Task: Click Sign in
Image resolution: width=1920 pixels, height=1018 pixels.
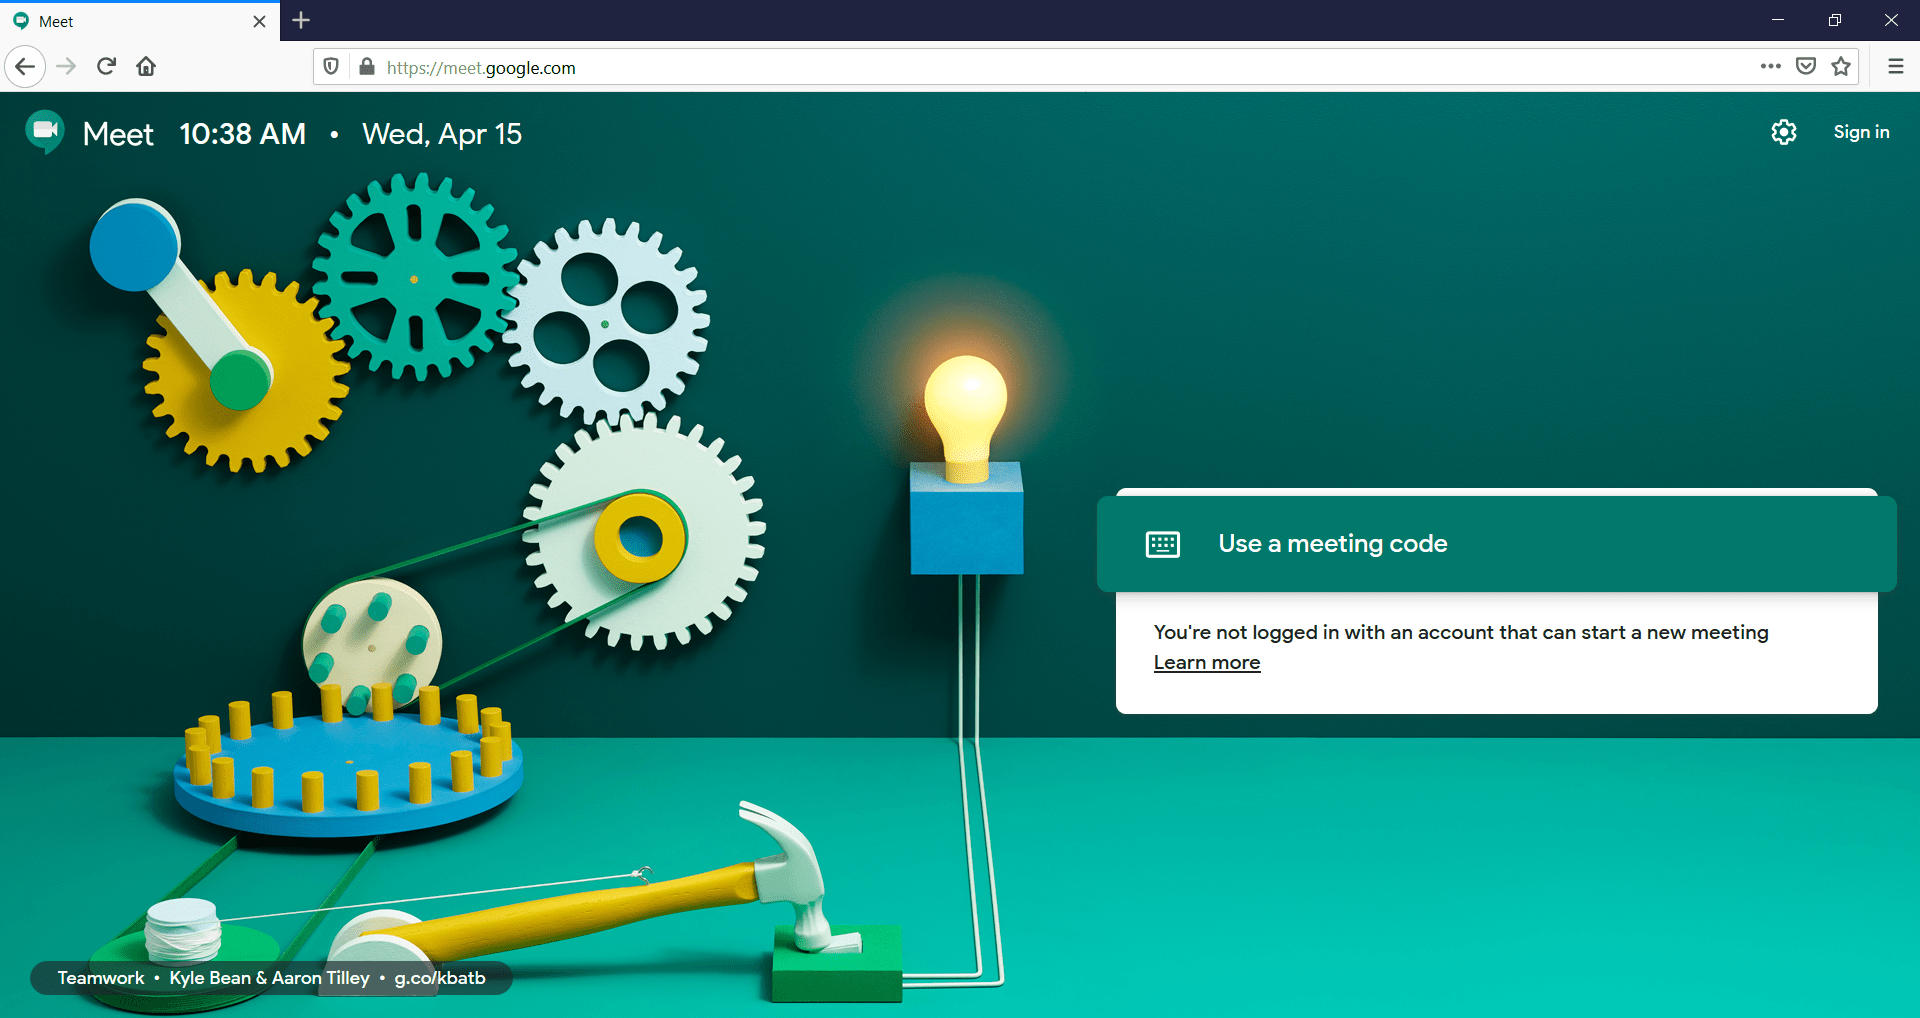Action: pos(1861,132)
